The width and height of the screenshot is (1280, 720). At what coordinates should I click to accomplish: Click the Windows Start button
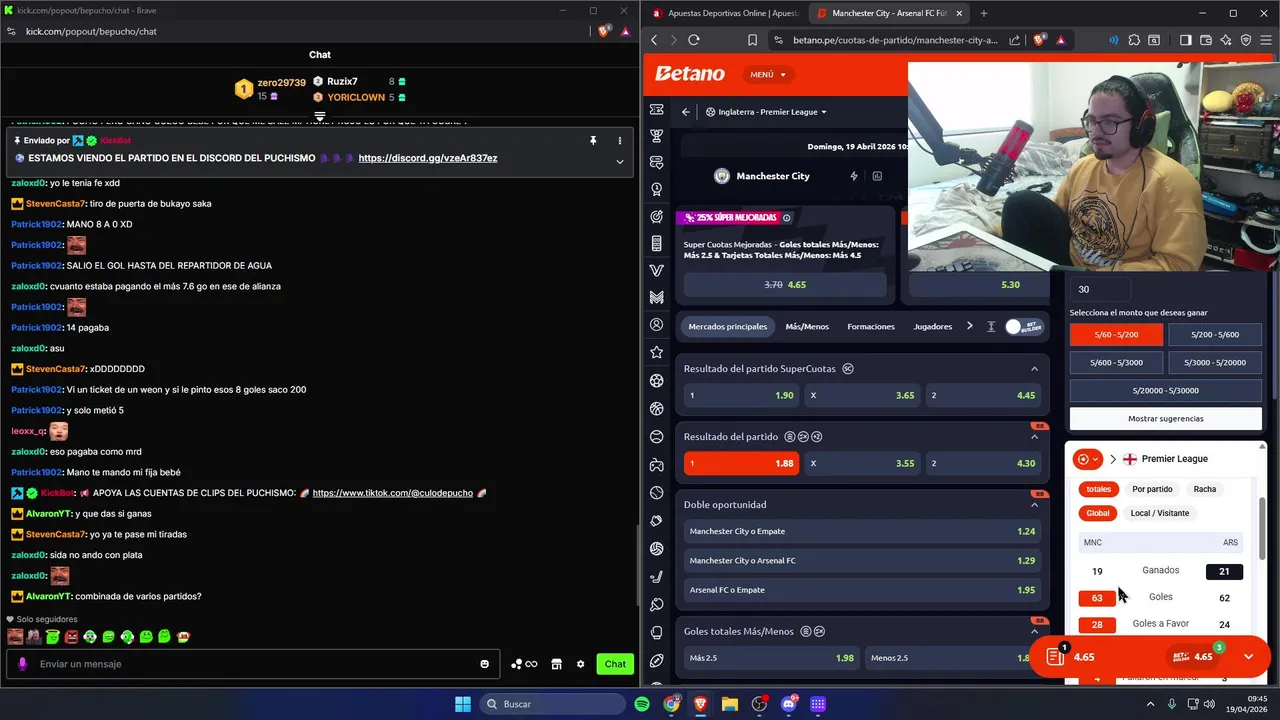pos(463,704)
